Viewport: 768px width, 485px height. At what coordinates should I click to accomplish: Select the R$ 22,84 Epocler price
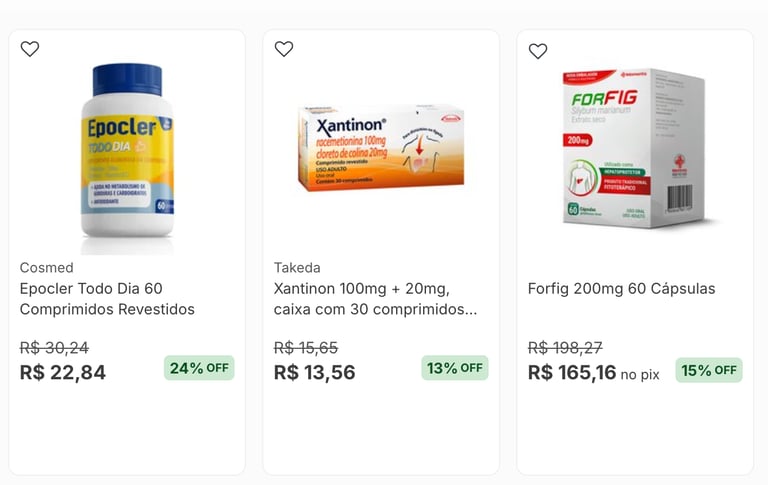coord(62,372)
